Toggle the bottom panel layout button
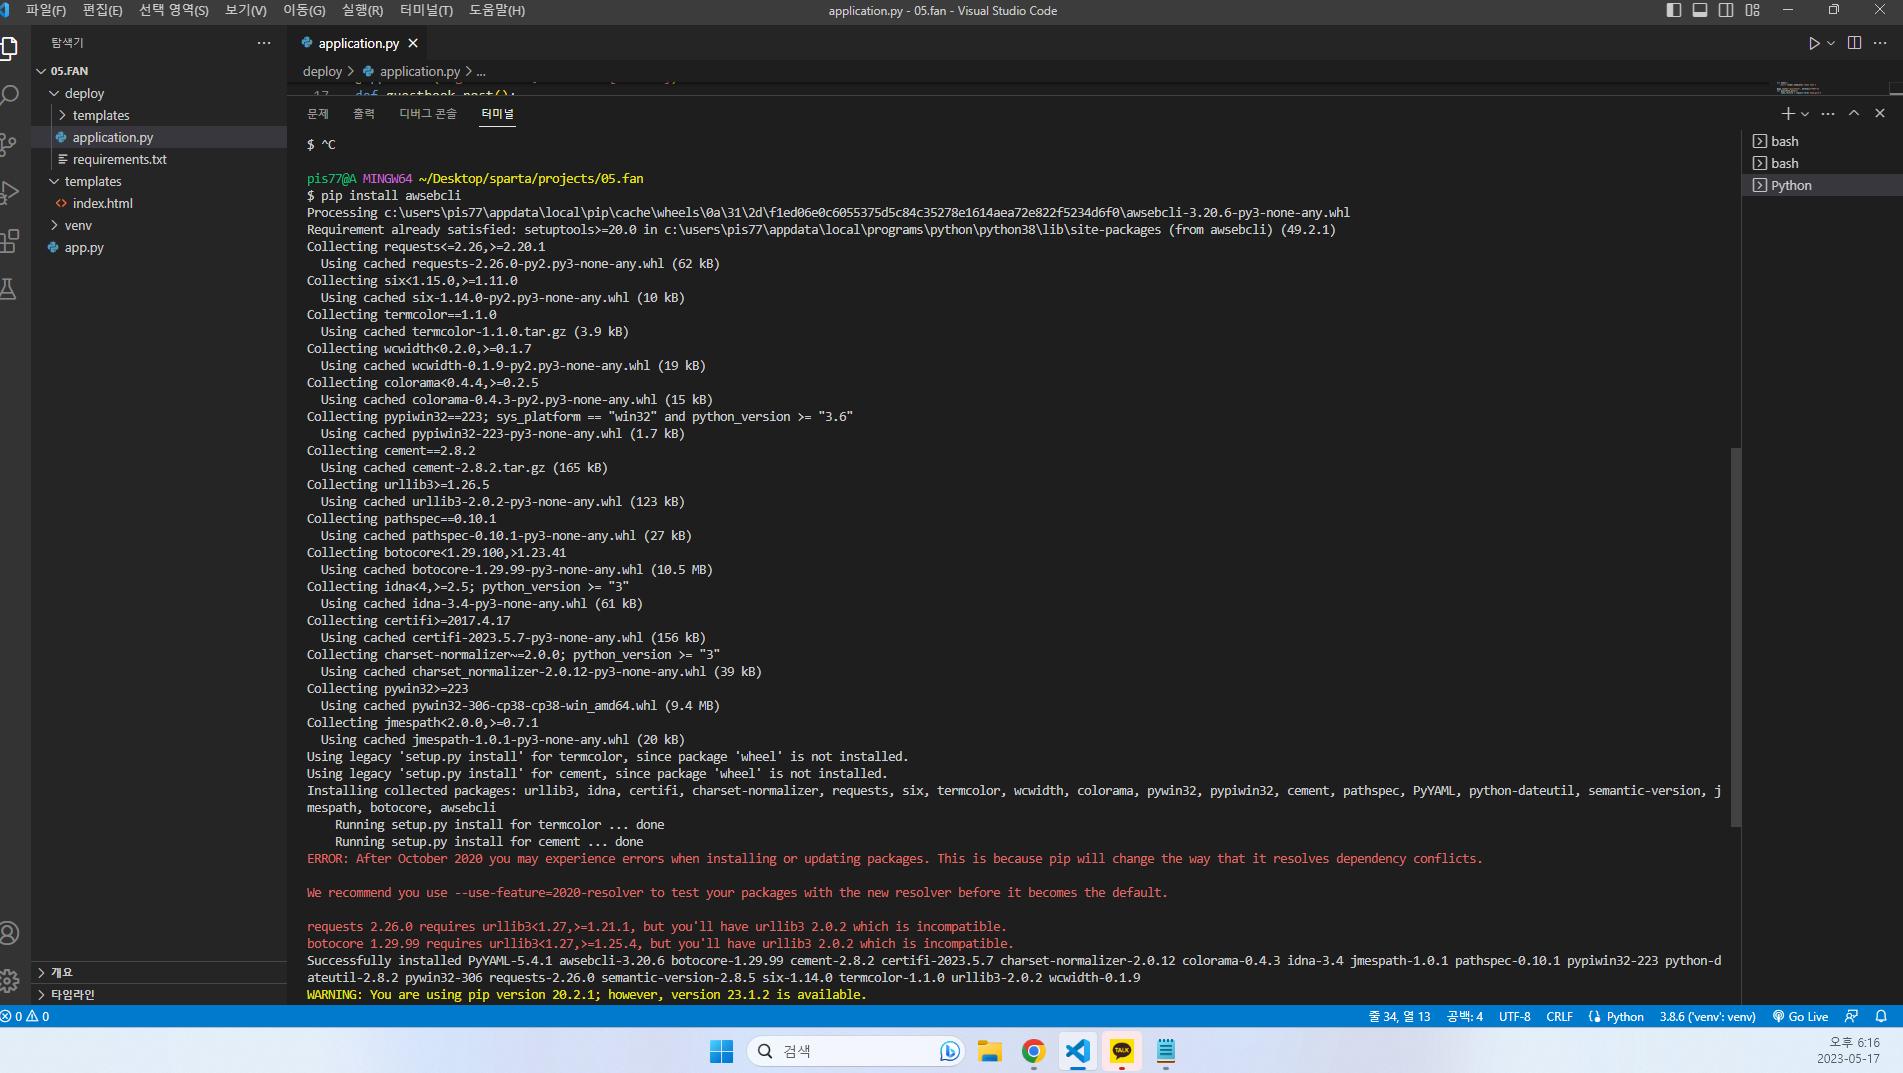The width and height of the screenshot is (1903, 1073). click(1700, 10)
